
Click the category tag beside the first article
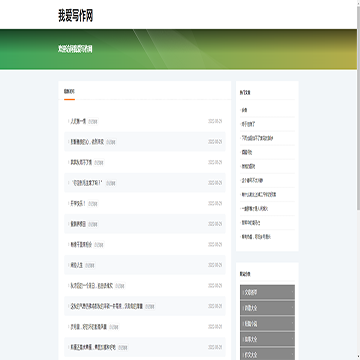pyautogui.click(x=93, y=122)
